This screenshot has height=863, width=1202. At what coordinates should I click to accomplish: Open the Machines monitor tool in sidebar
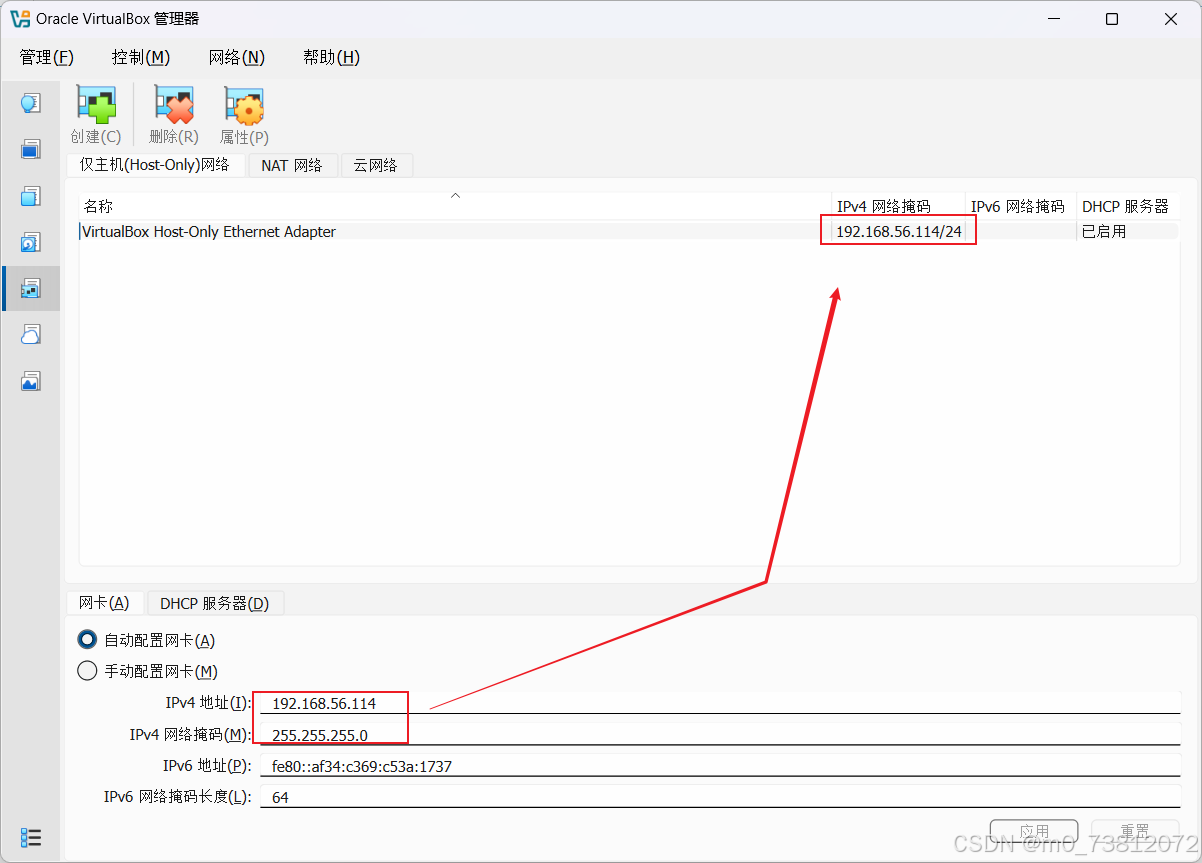coord(31,150)
